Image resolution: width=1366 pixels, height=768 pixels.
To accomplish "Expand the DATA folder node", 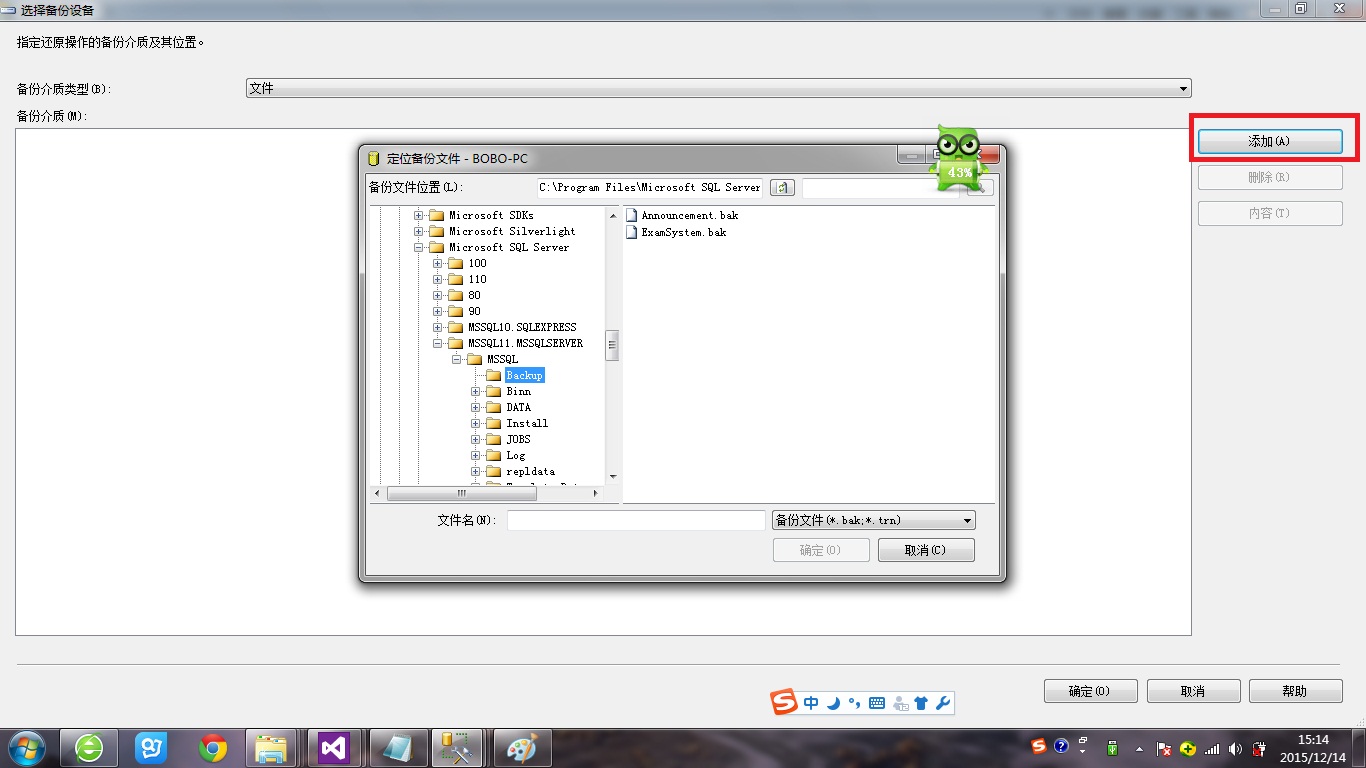I will [476, 407].
